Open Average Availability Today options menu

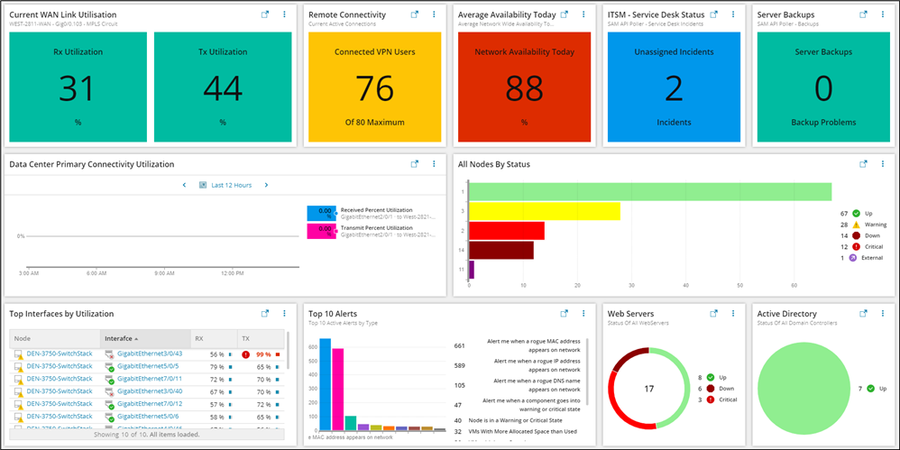(x=584, y=14)
